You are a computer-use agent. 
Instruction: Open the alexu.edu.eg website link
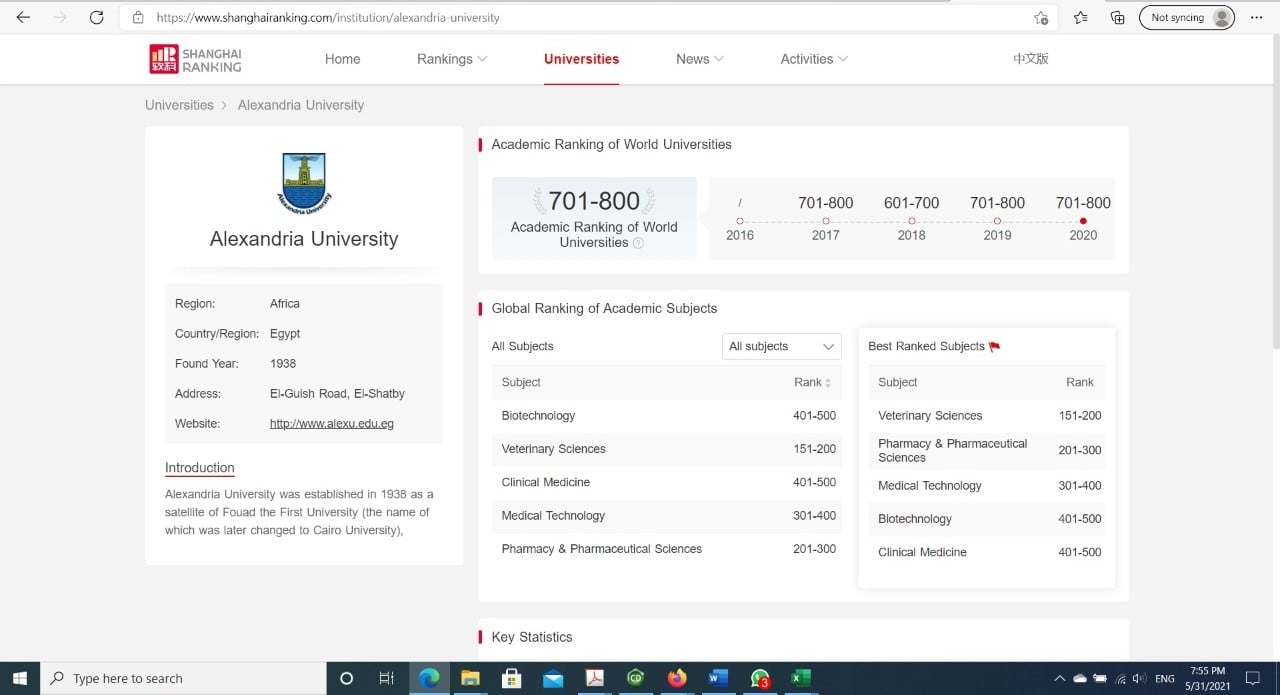[x=331, y=424]
